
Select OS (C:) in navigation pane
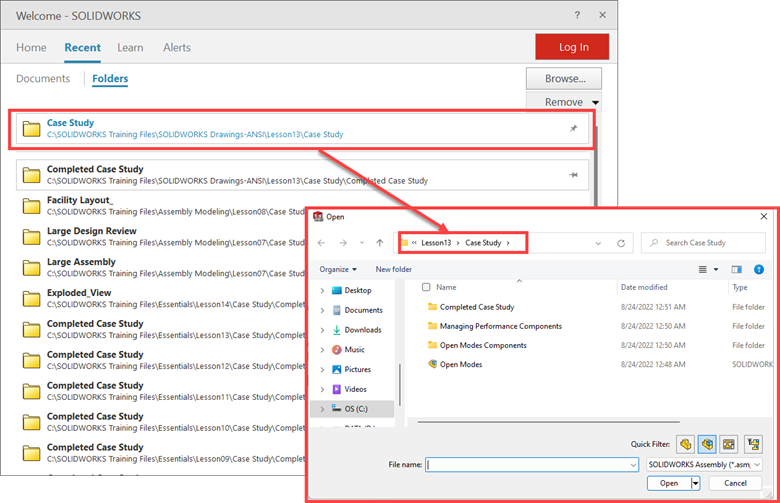(352, 409)
